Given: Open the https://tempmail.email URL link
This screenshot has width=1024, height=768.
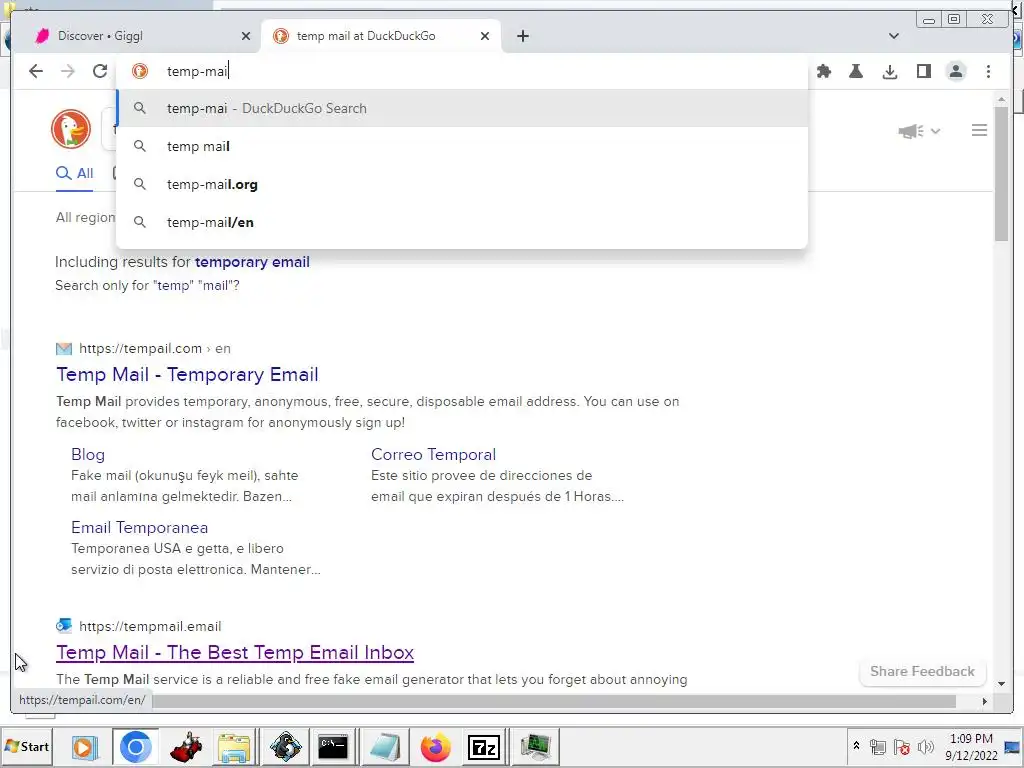Looking at the screenshot, I should coord(150,626).
